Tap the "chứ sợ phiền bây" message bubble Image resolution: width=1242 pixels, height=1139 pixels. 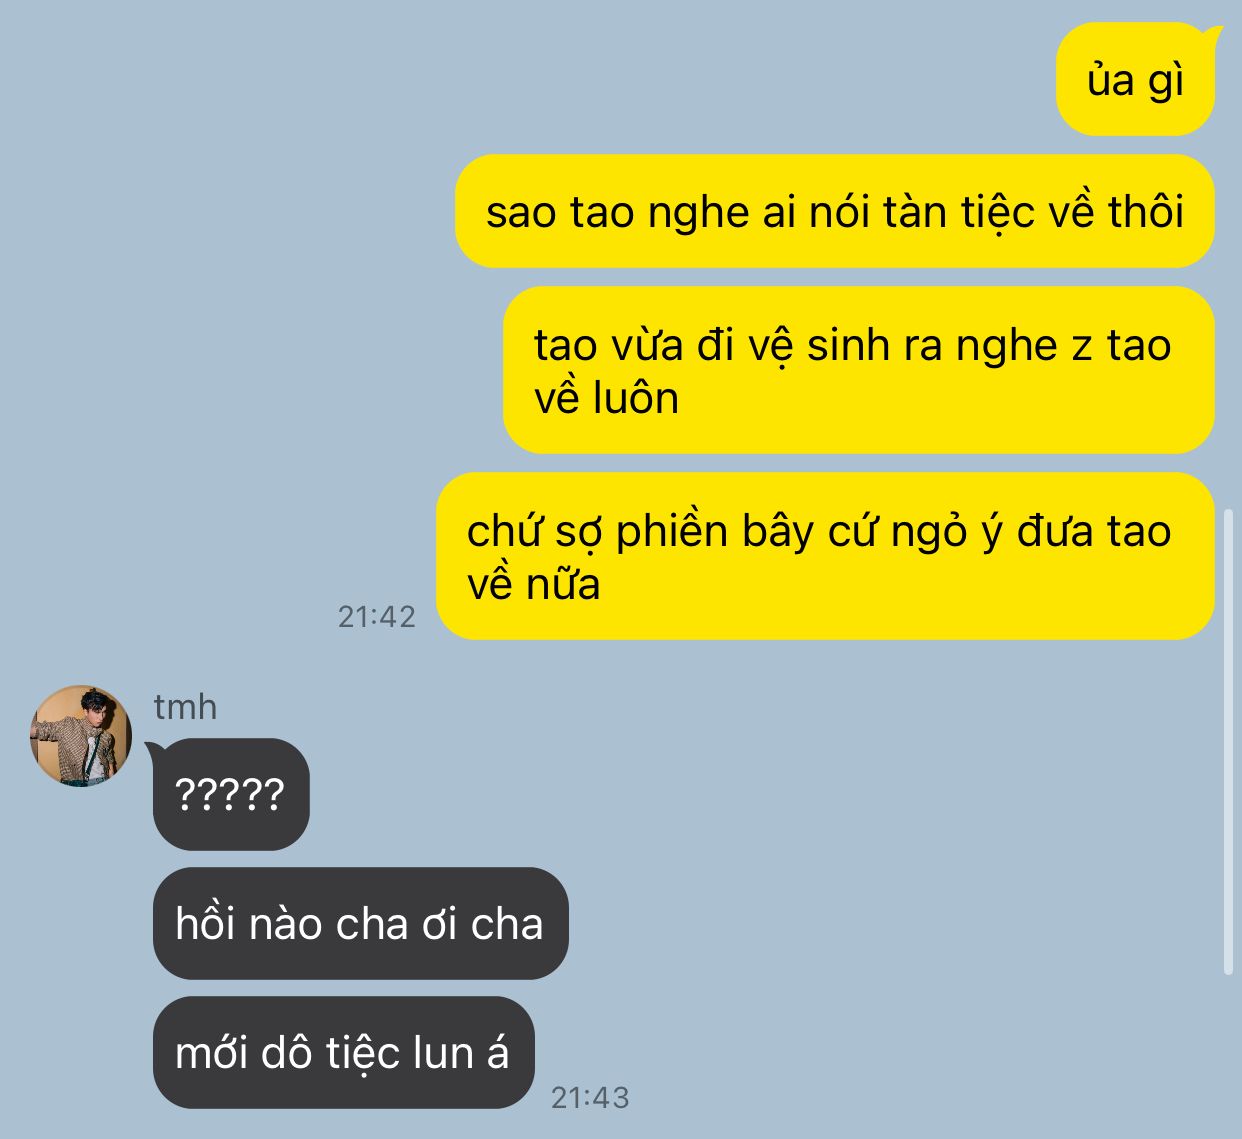point(826,557)
